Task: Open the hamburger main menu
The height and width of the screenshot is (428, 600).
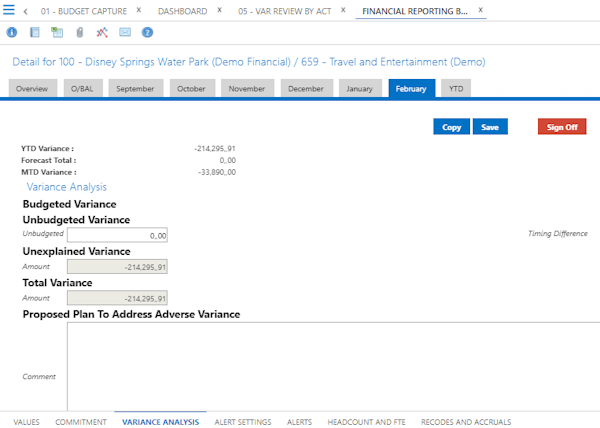Action: (9, 11)
